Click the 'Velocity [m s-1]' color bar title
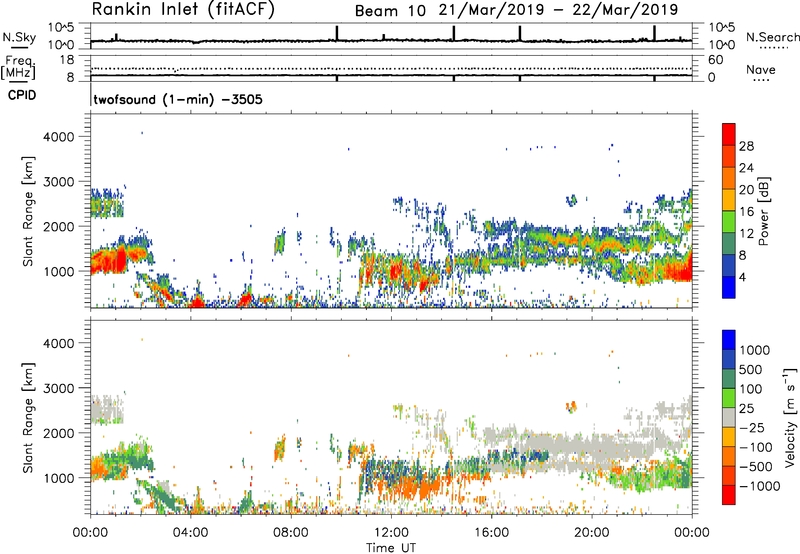The width and height of the screenshot is (800, 554). [x=790, y=417]
